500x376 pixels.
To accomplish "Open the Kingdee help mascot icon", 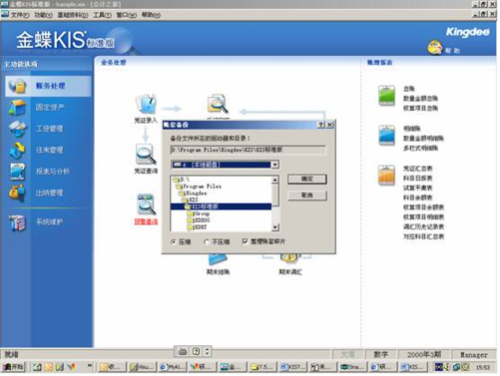I will point(435,48).
